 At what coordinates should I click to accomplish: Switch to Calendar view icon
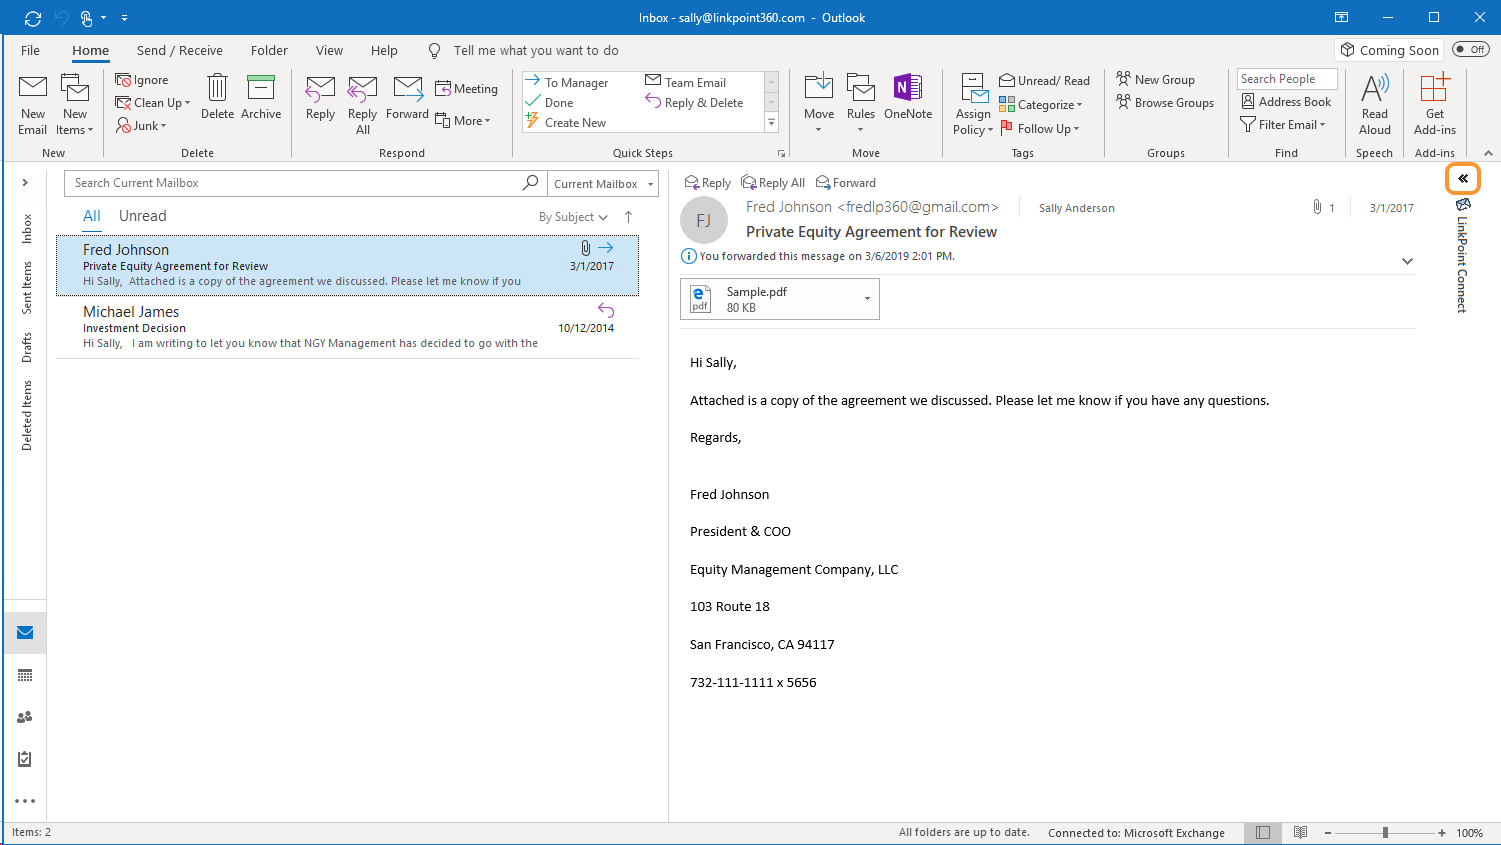click(25, 676)
